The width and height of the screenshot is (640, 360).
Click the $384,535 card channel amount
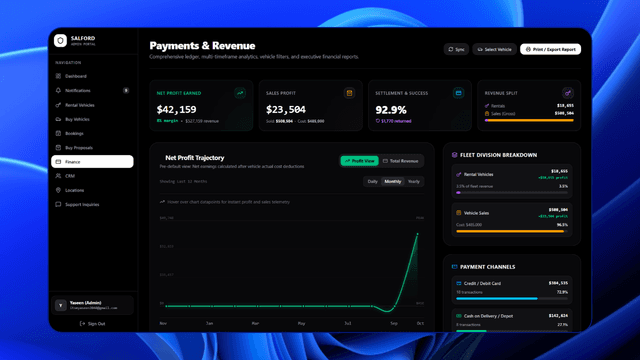[x=558, y=283]
